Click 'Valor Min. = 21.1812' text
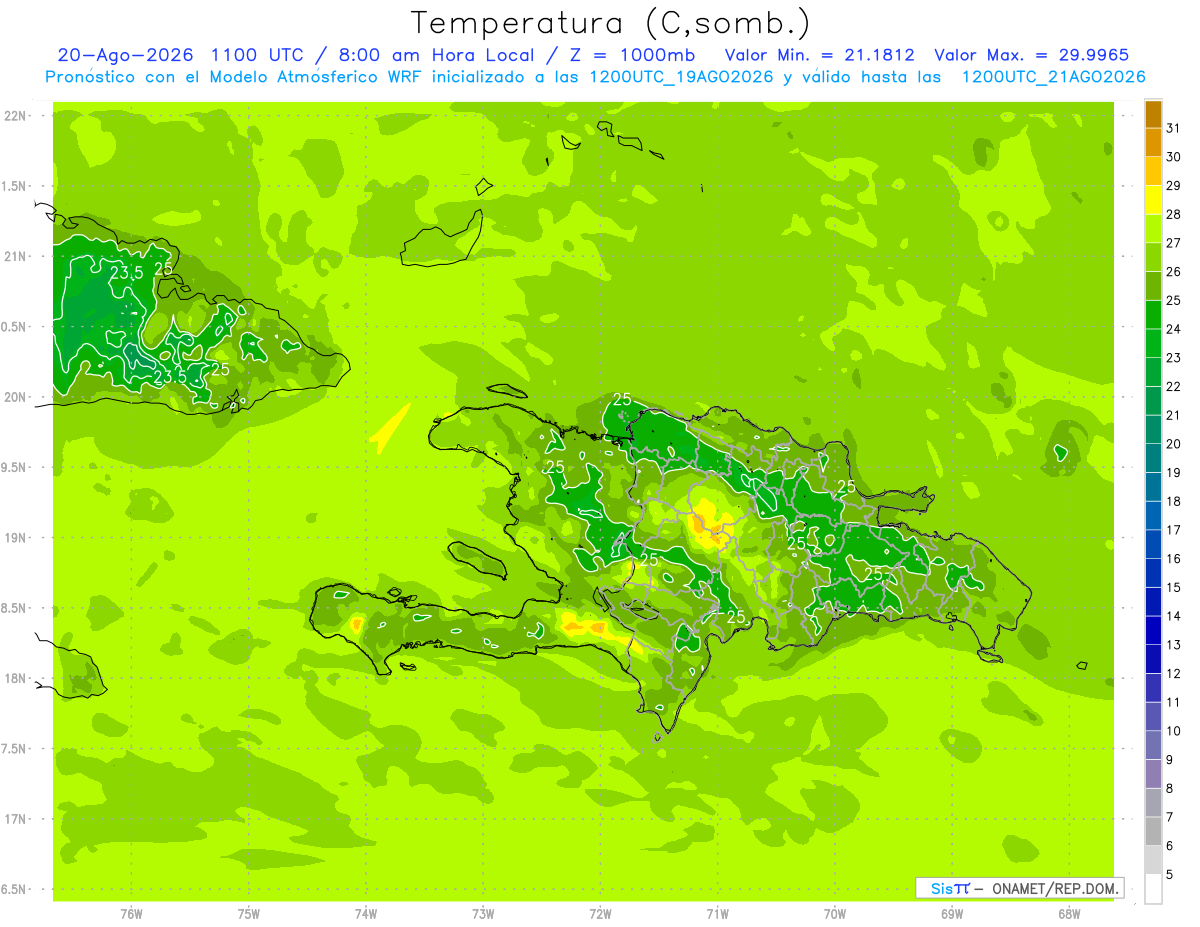The width and height of the screenshot is (1200, 927). click(819, 55)
